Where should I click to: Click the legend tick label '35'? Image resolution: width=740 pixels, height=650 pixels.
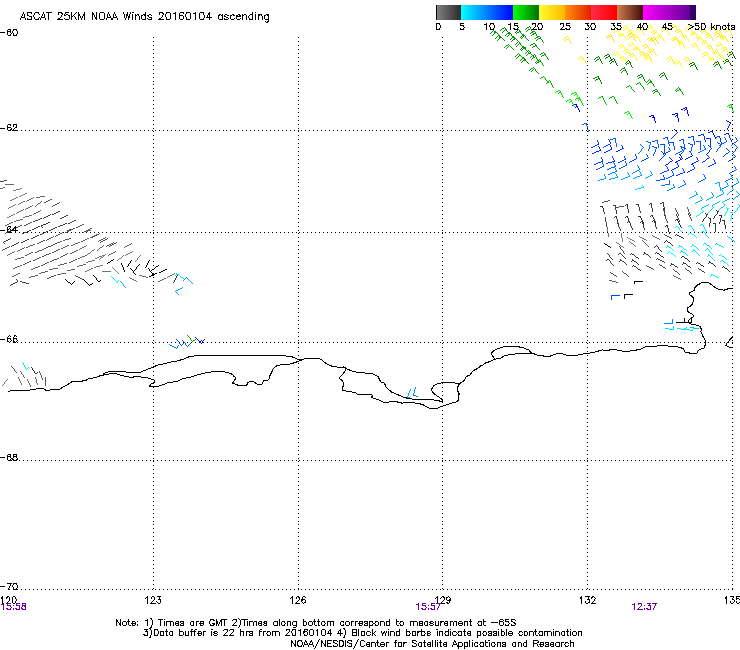(616, 27)
